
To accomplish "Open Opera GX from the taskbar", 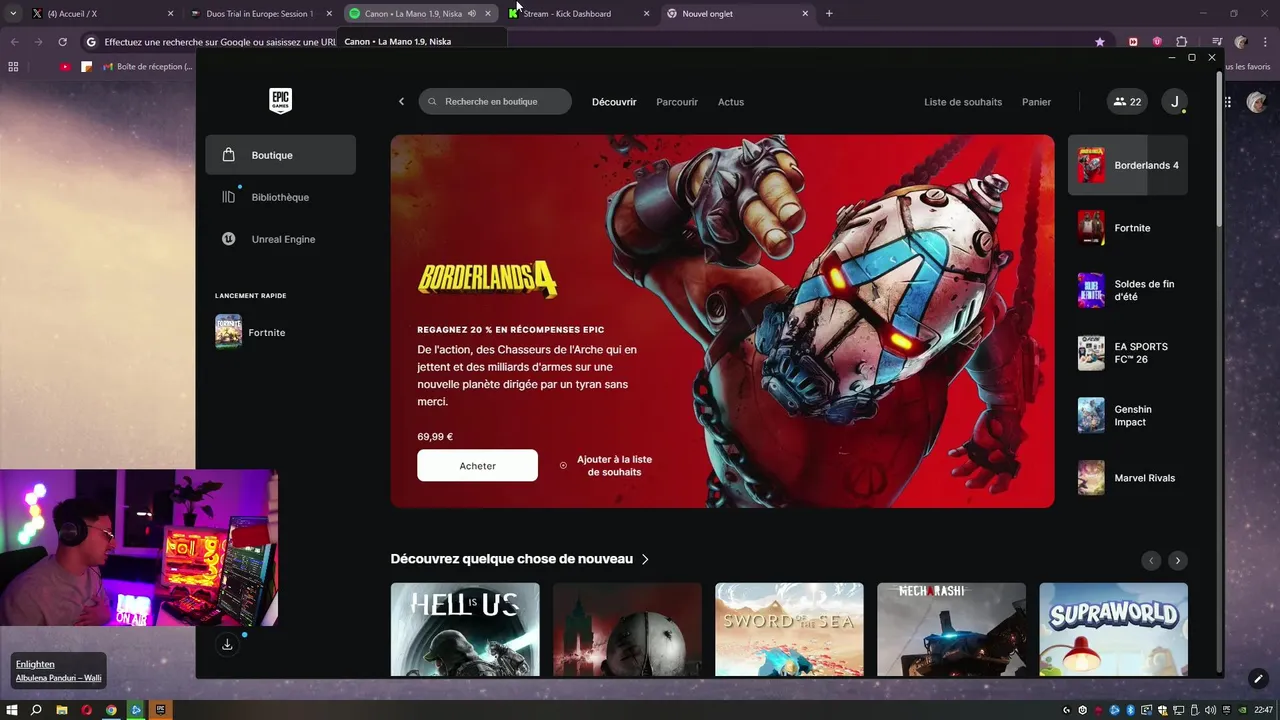I will (87, 710).
